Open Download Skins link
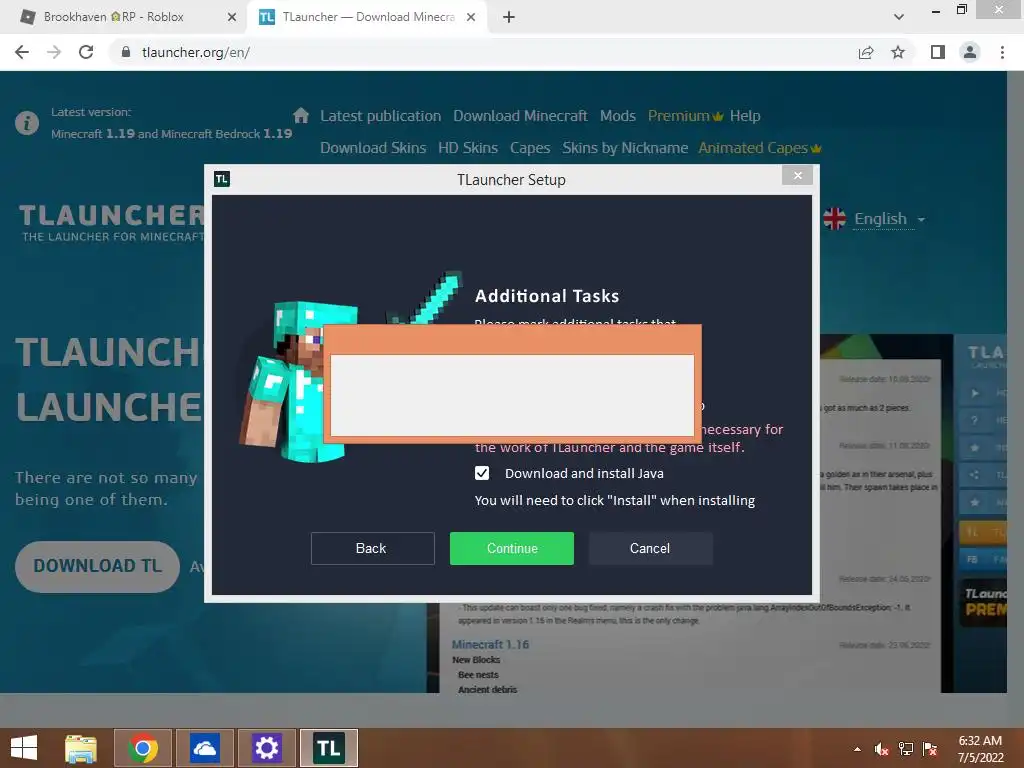Image resolution: width=1024 pixels, height=768 pixels. 373,148
